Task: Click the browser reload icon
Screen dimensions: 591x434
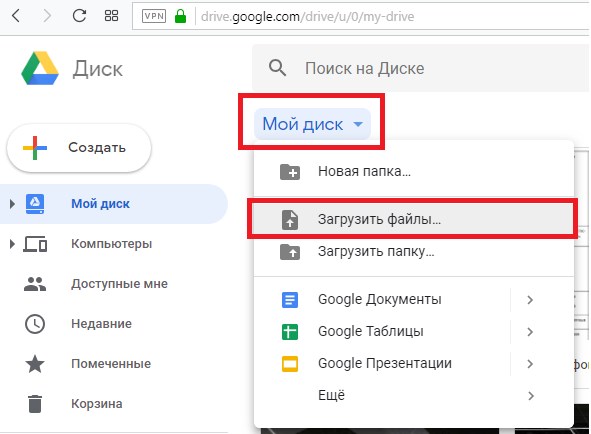Action: tap(79, 16)
